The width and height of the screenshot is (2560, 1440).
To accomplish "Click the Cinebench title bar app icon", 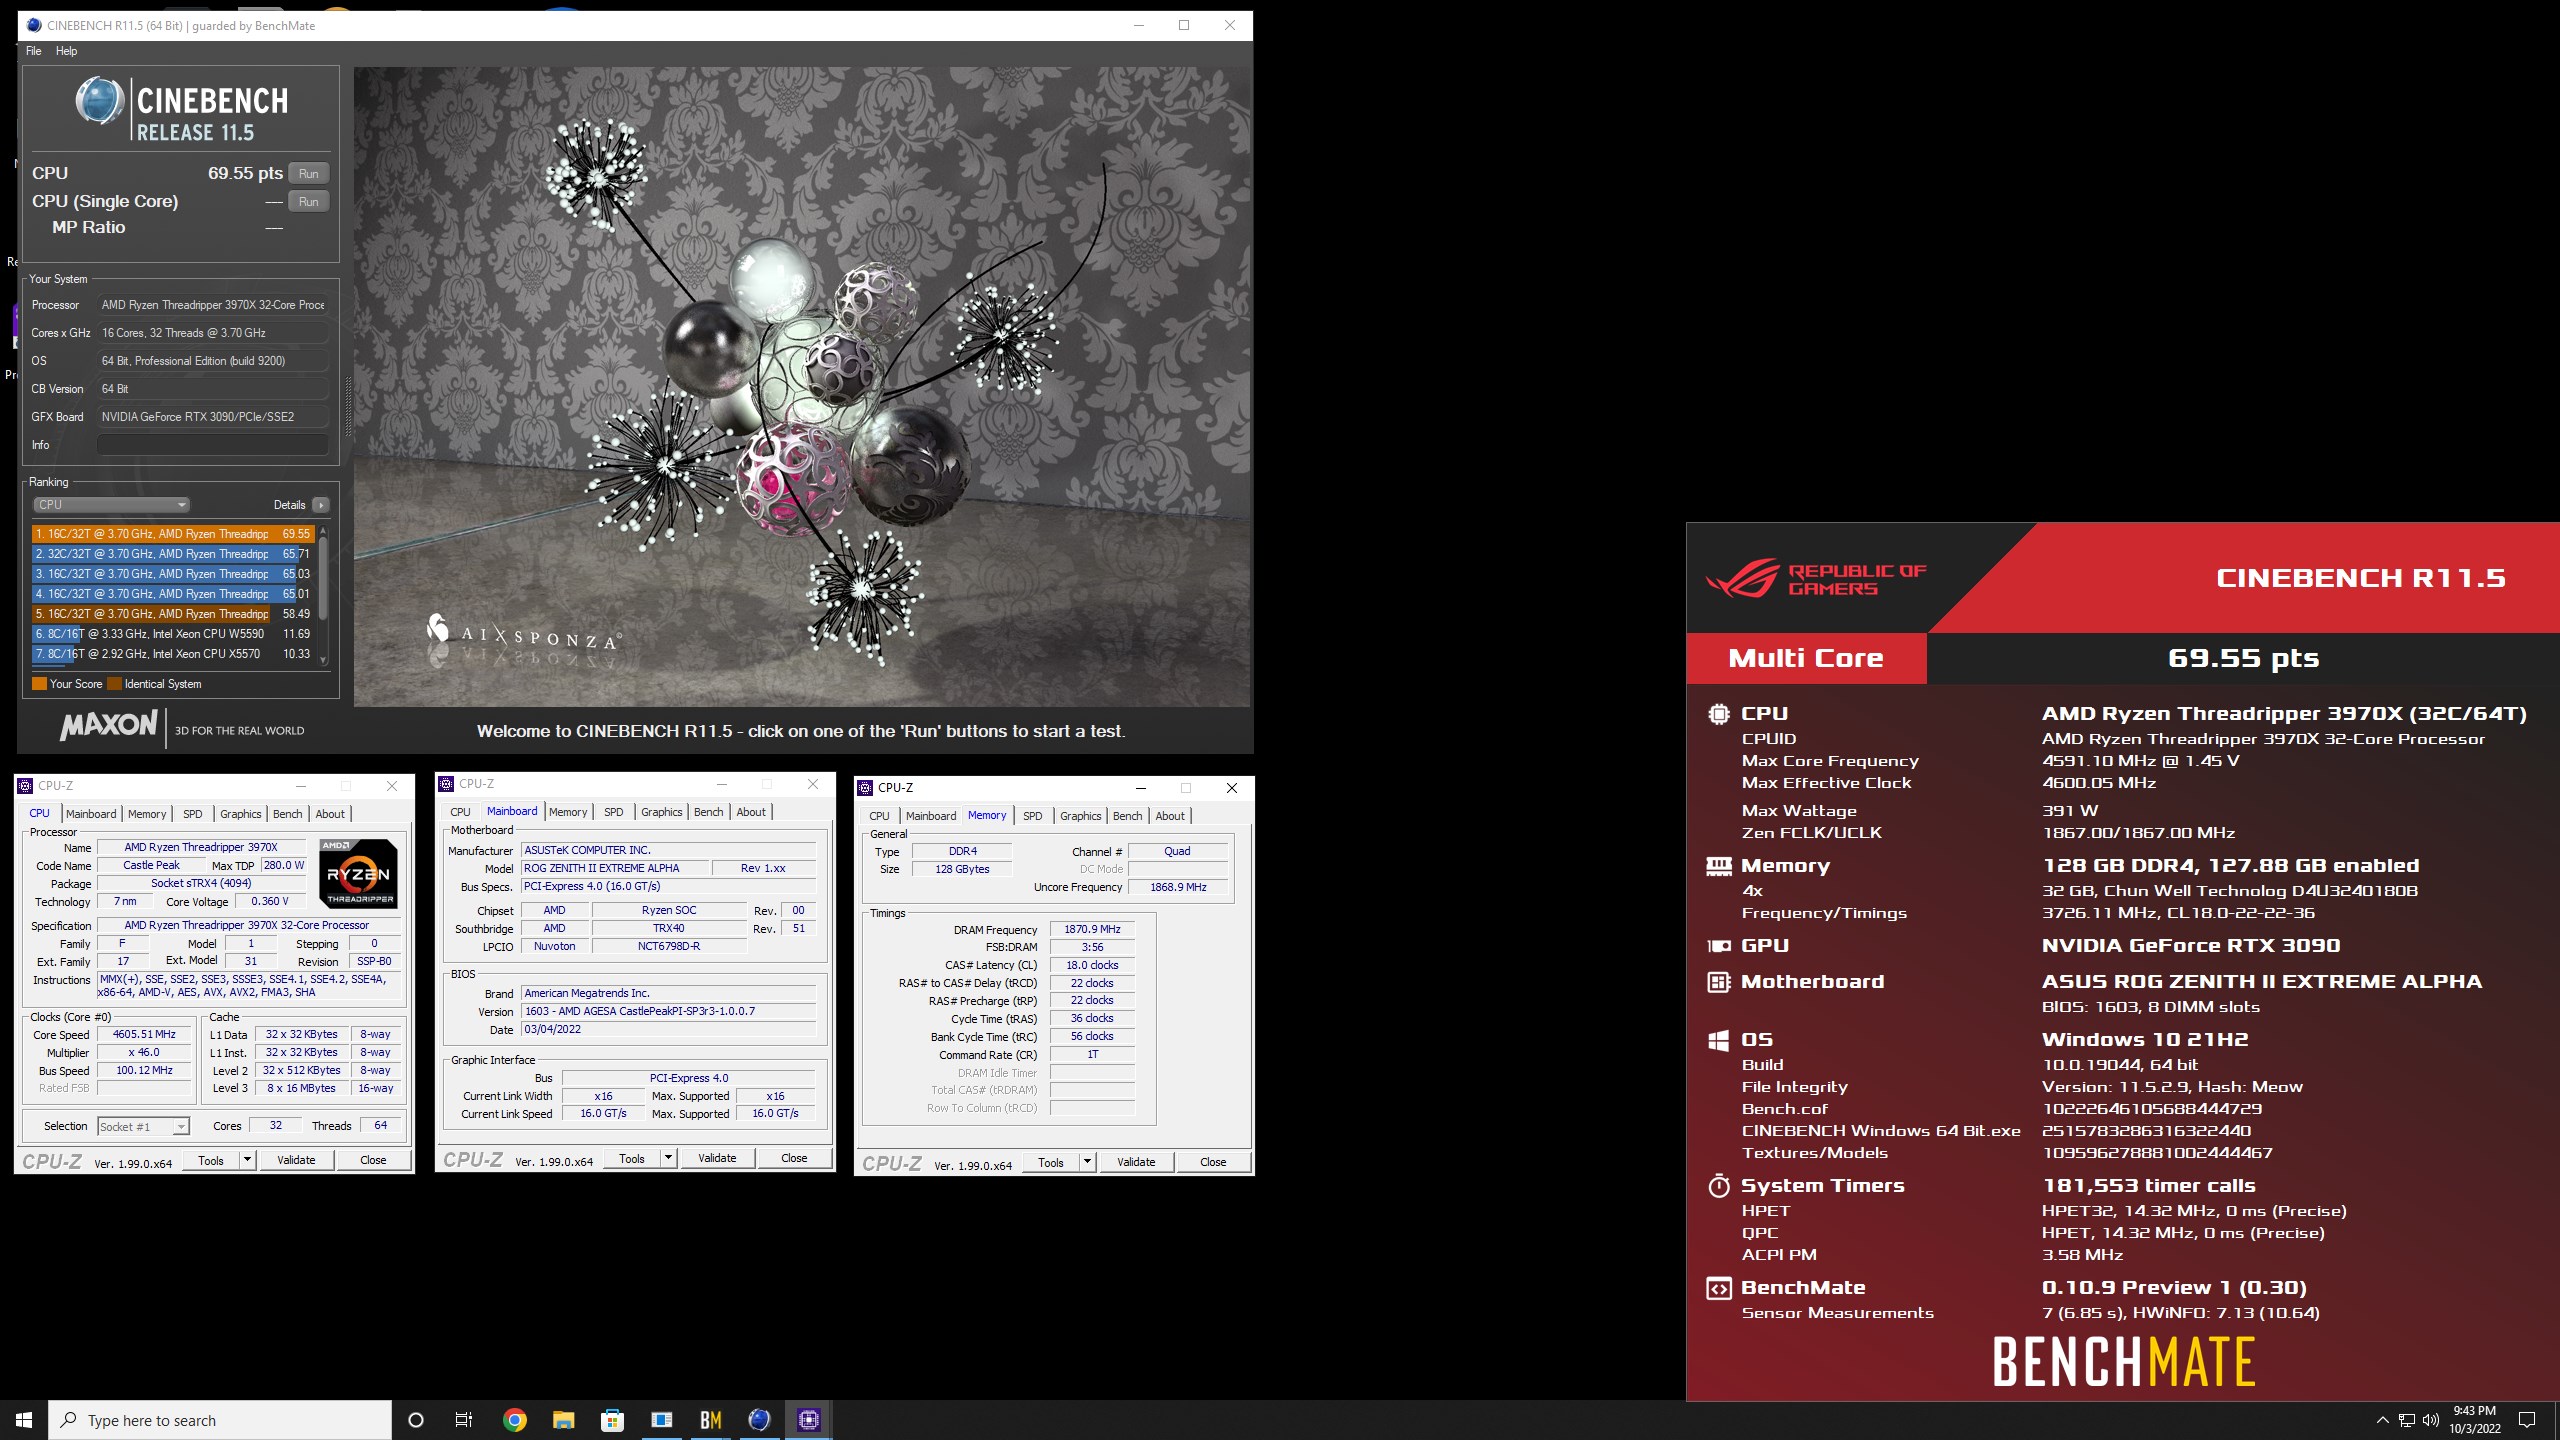I will click(x=33, y=26).
